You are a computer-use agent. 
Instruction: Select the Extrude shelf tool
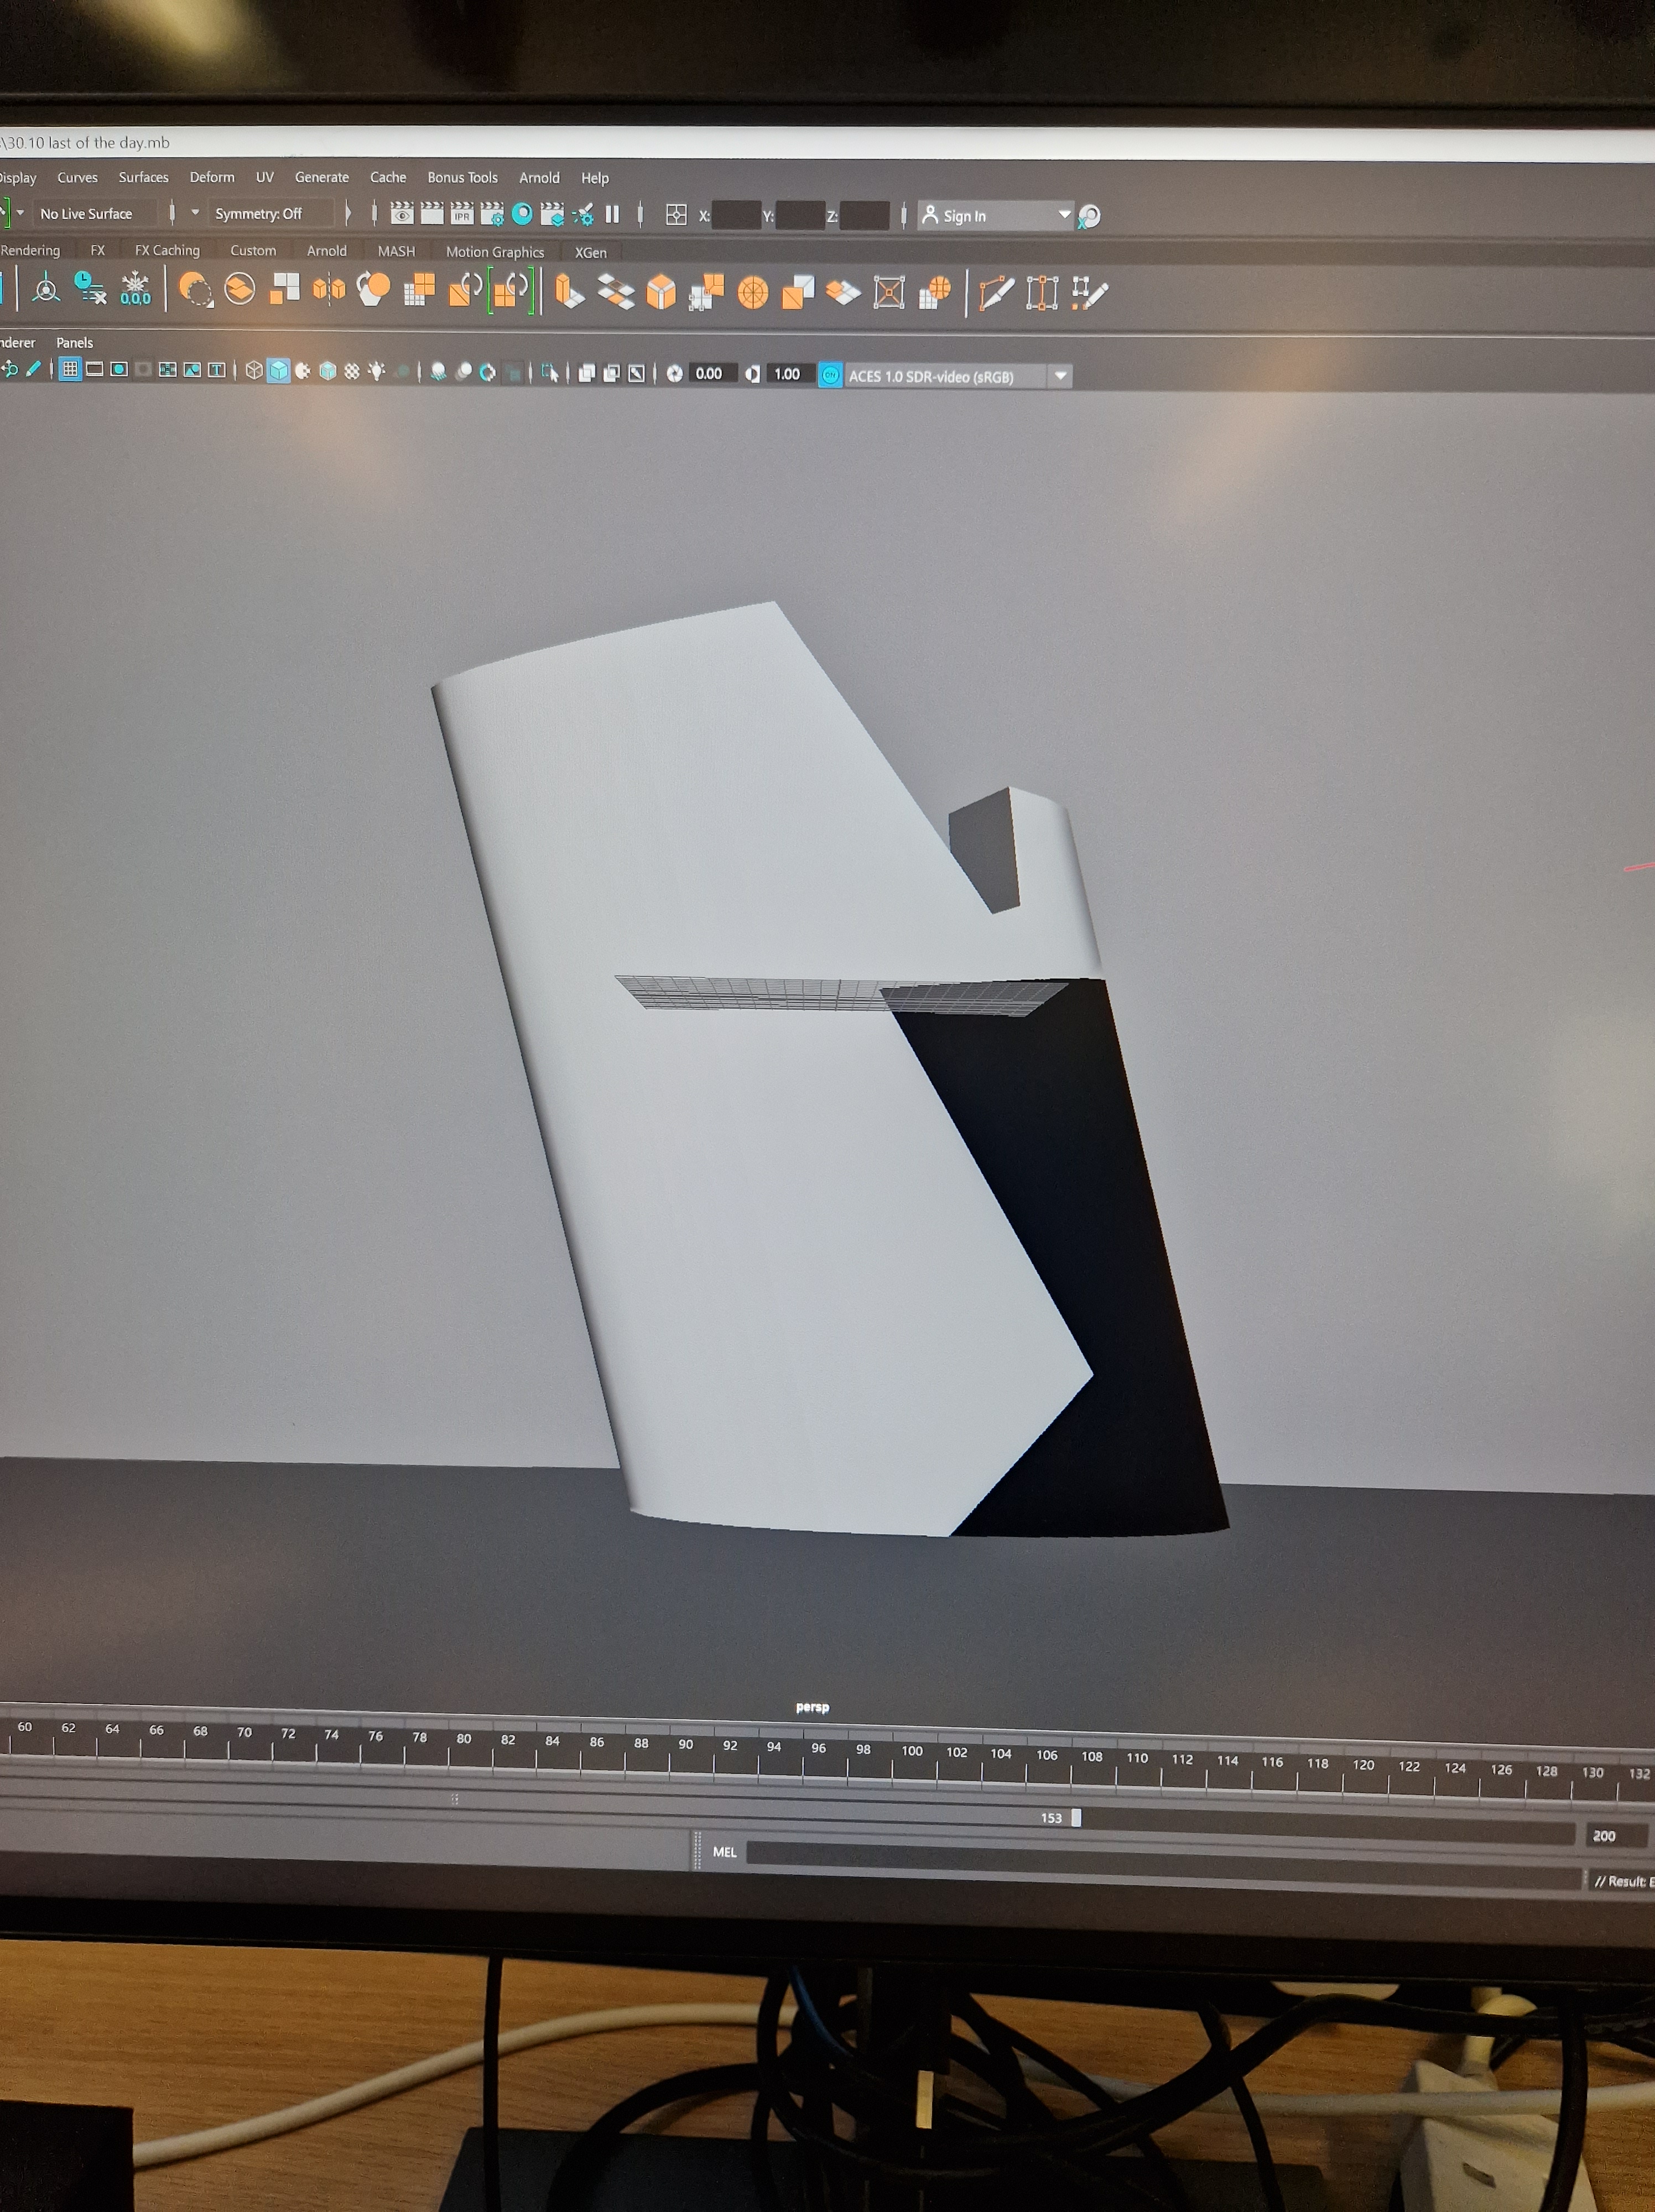point(570,292)
